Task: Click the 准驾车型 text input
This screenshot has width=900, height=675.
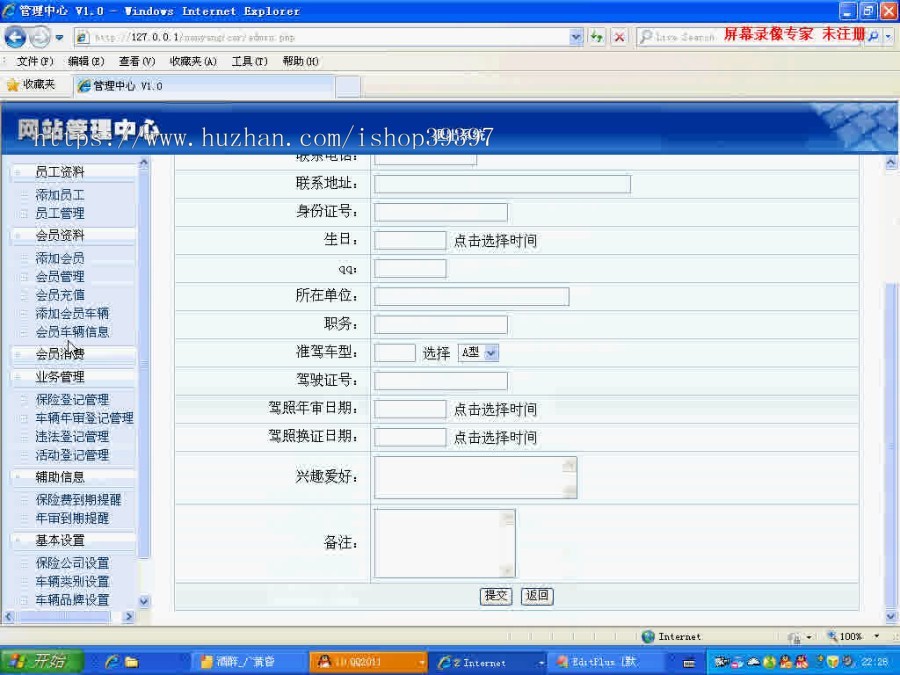Action: (x=395, y=353)
